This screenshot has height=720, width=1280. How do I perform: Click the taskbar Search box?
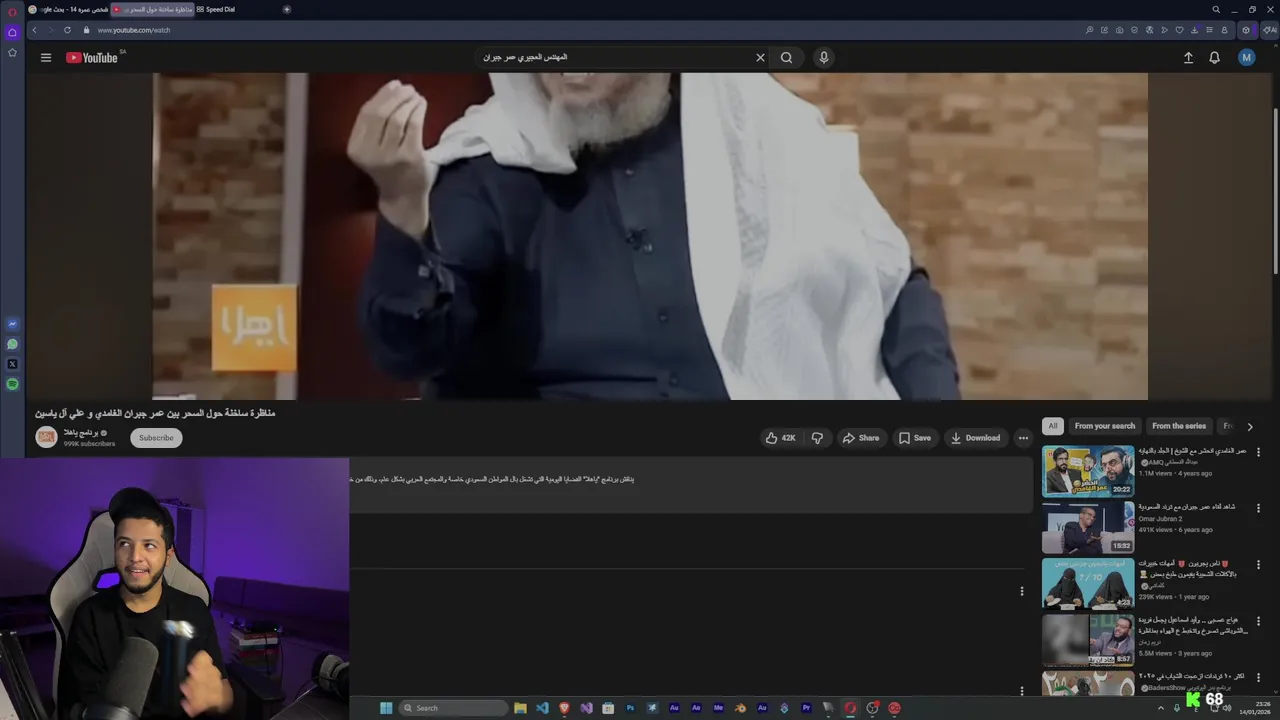[454, 708]
